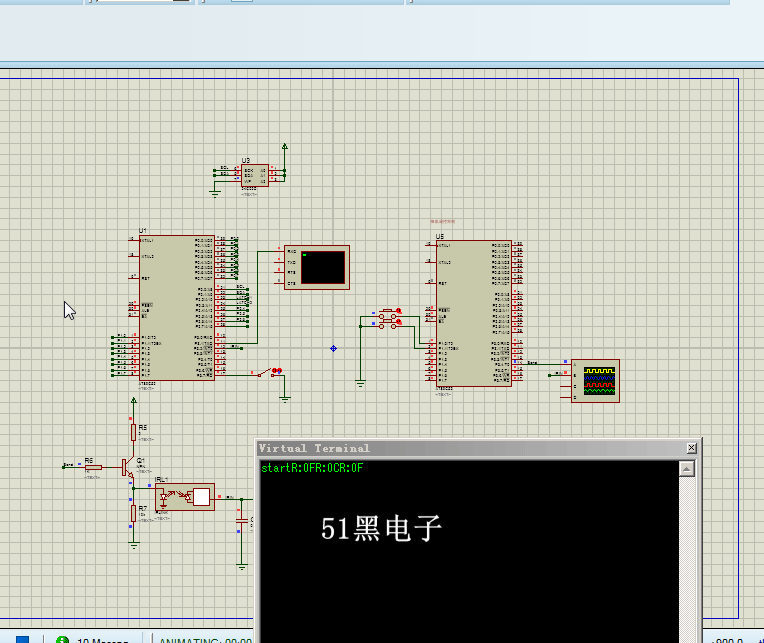
Task: Click the ground symbol left of U5
Action: point(360,383)
